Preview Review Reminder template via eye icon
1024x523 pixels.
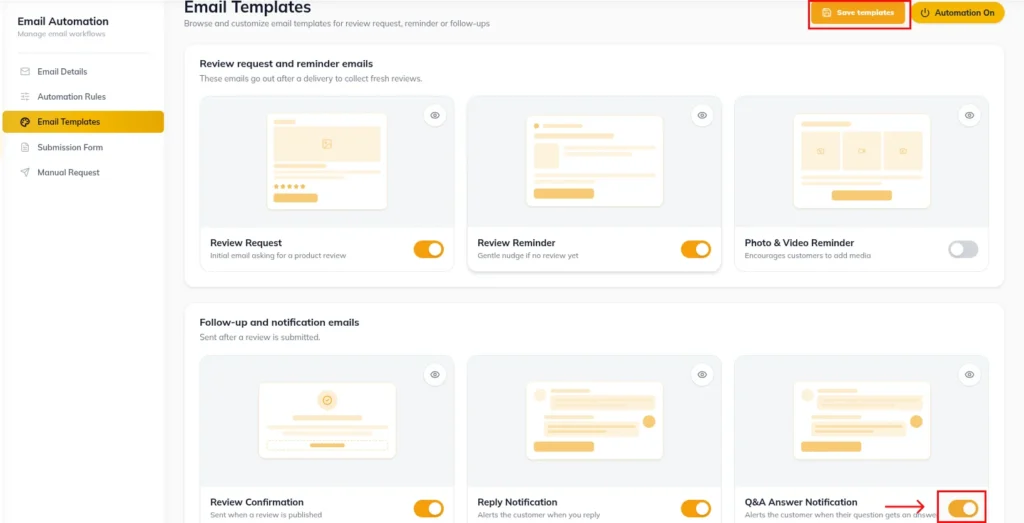[x=702, y=115]
